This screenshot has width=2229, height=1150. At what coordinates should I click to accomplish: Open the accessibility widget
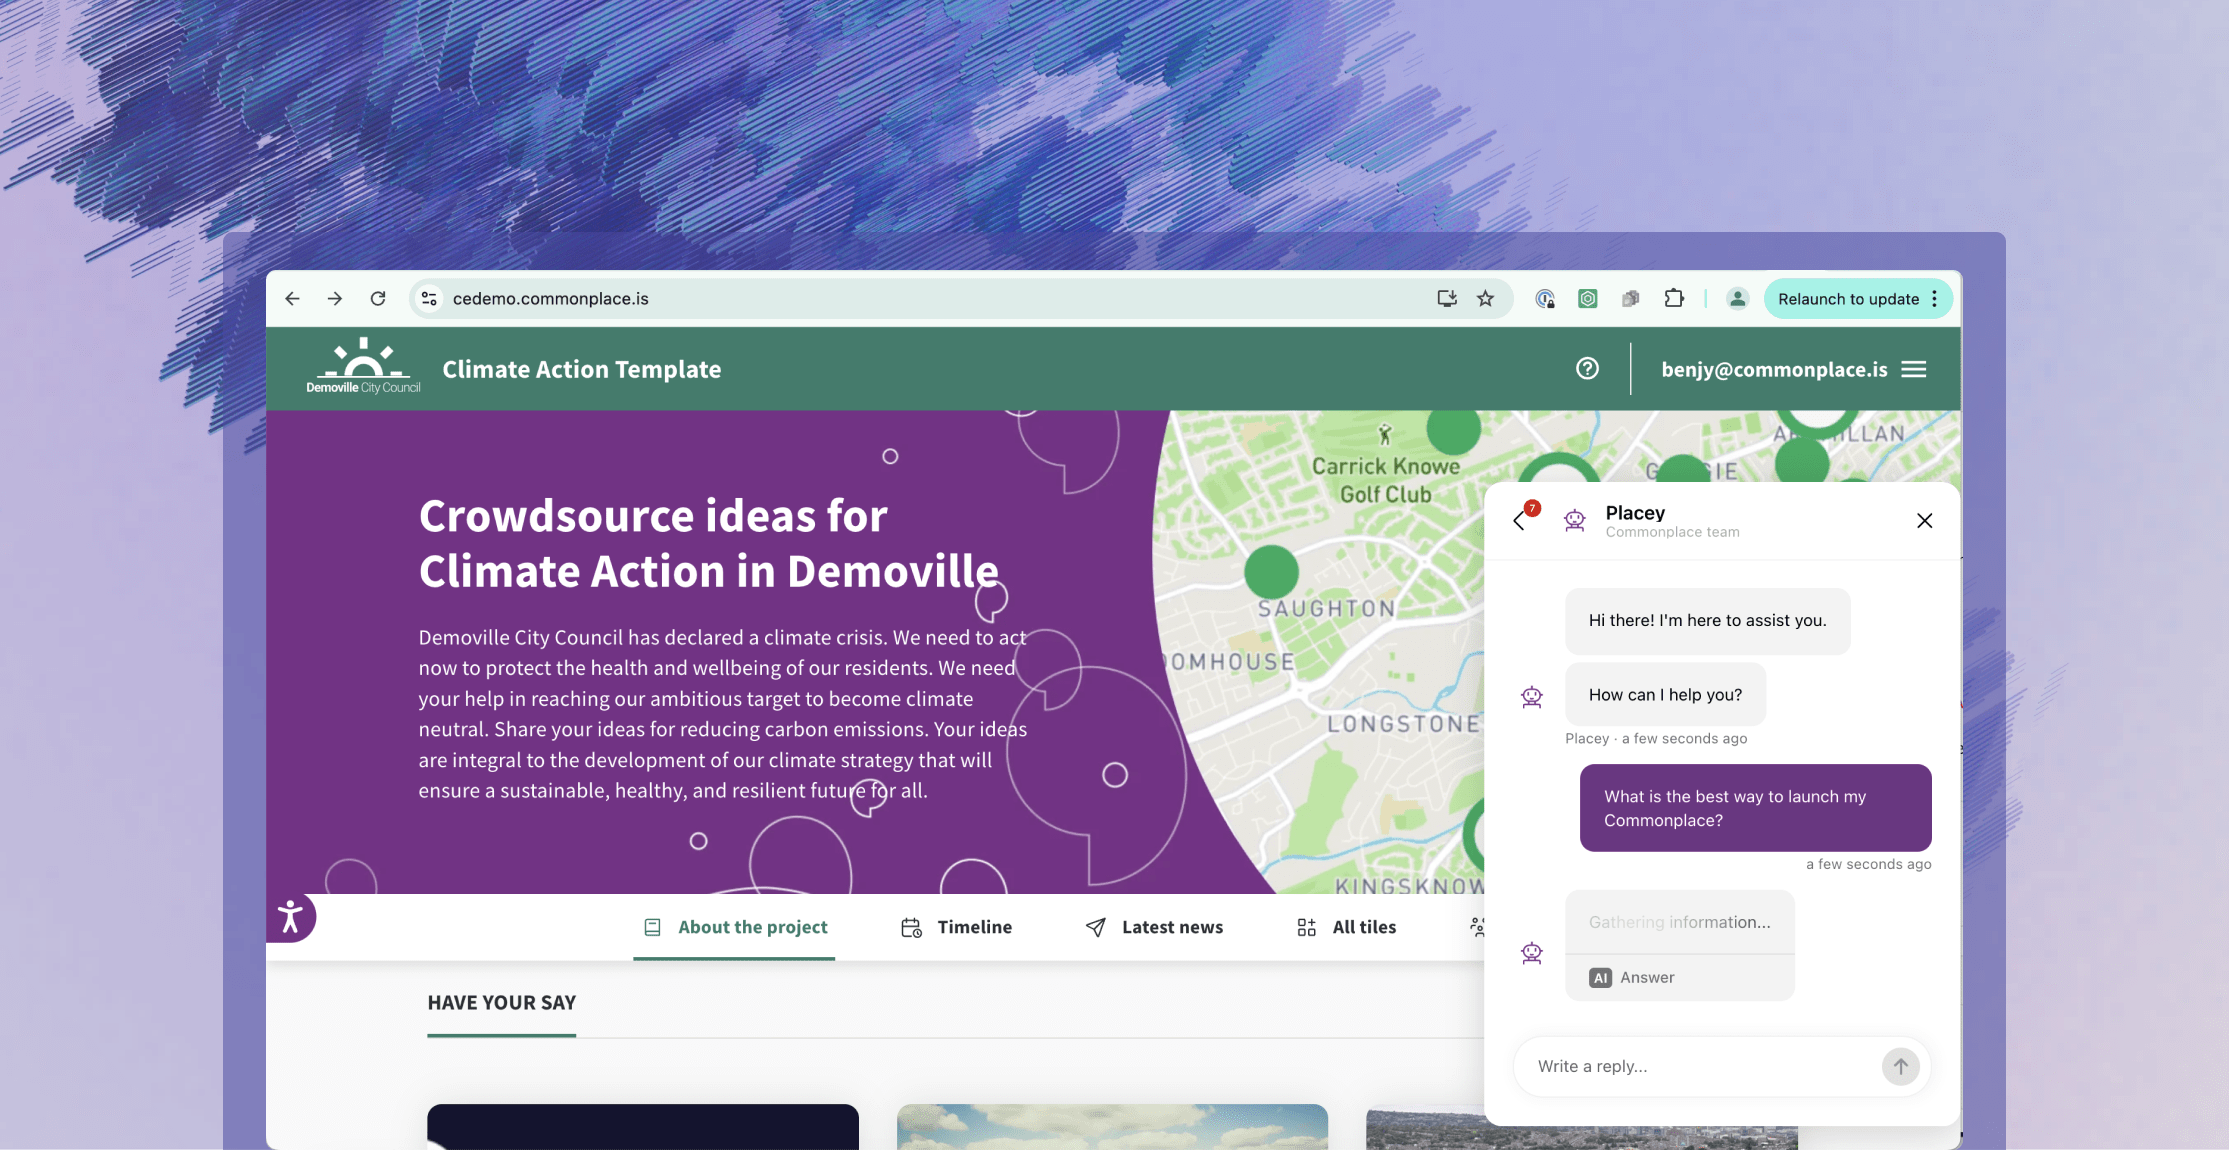point(290,917)
